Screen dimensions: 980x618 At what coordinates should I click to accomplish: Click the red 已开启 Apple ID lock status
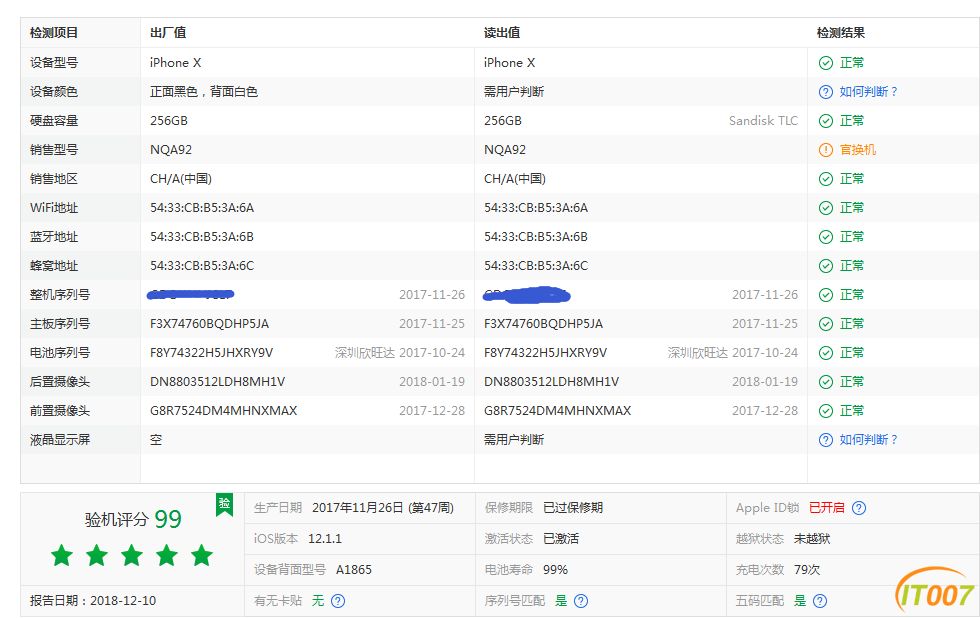tap(827, 508)
